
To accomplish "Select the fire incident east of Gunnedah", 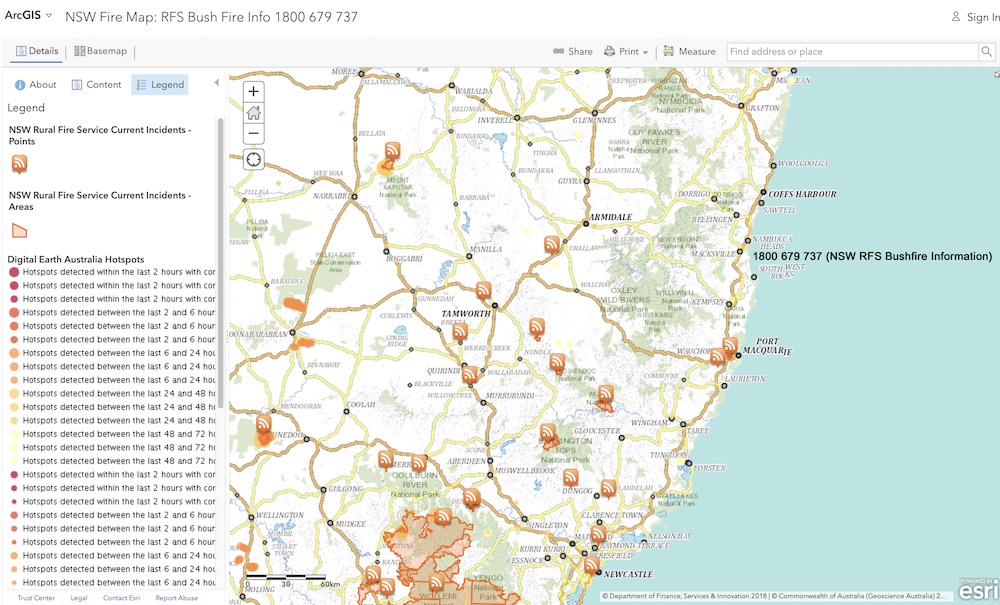I will click(483, 291).
